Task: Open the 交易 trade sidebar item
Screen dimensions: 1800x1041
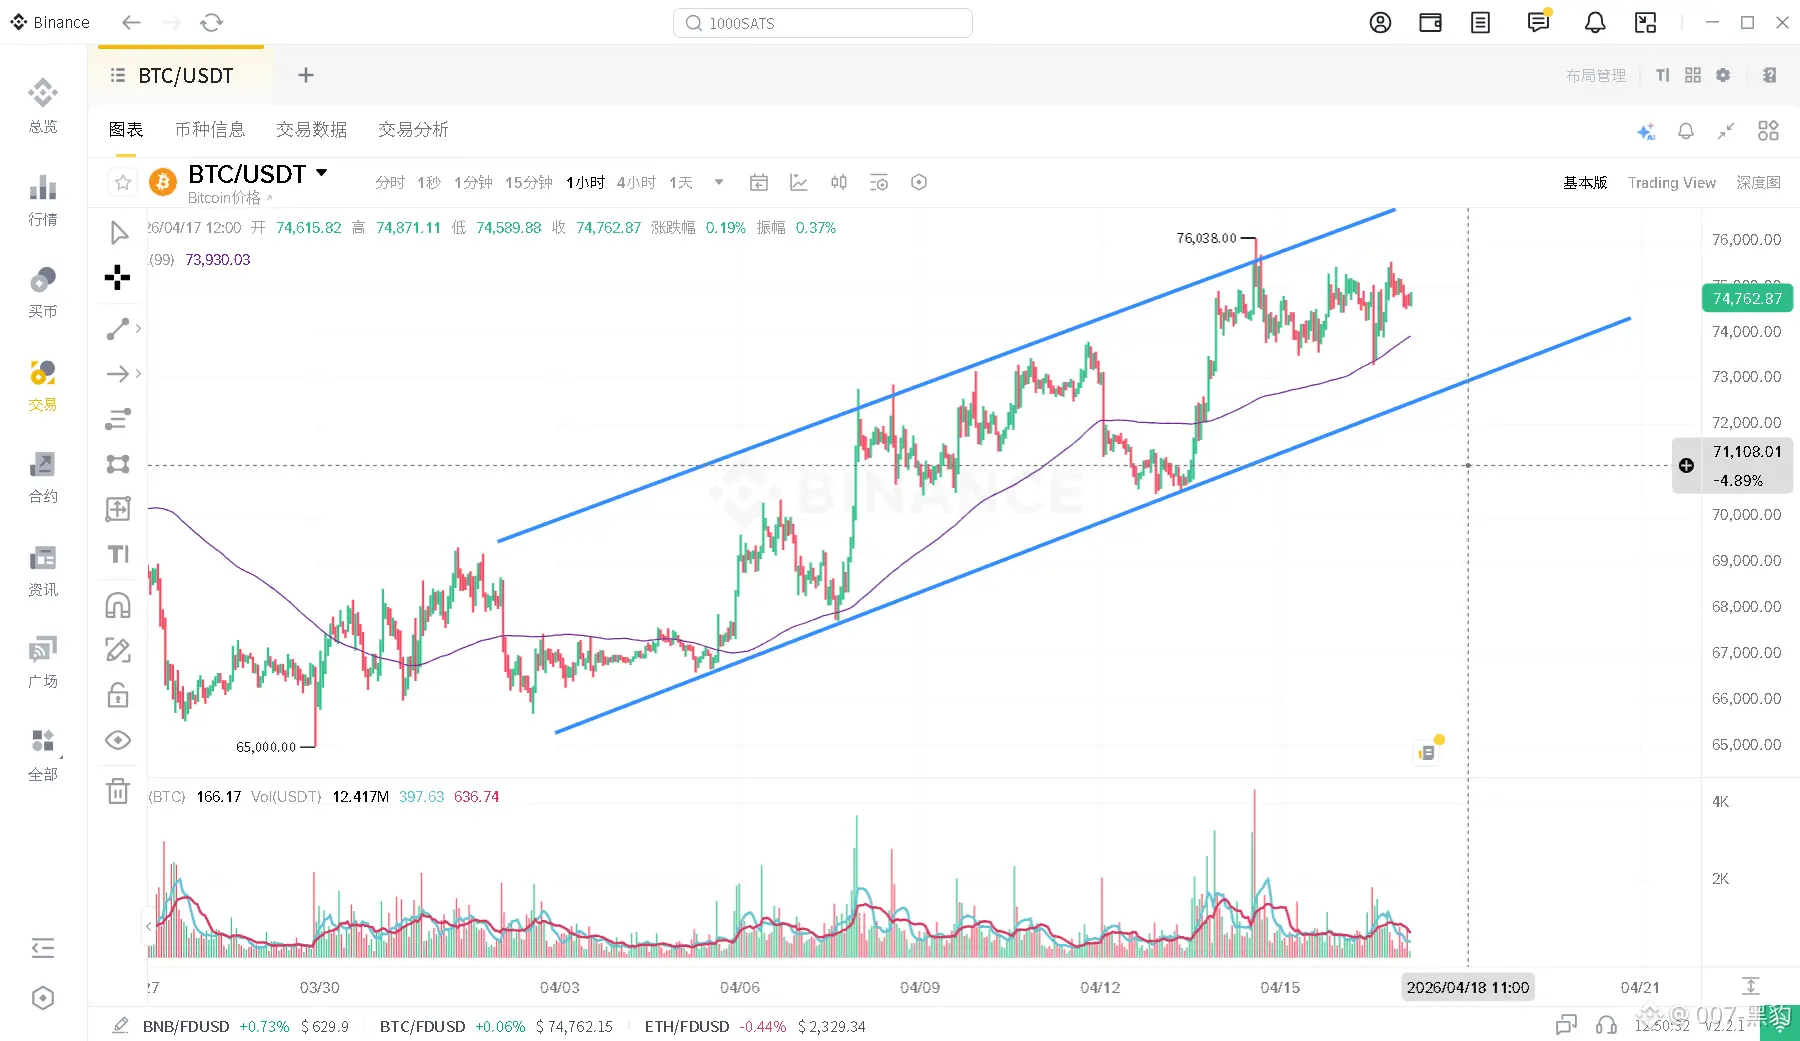Action: point(43,385)
